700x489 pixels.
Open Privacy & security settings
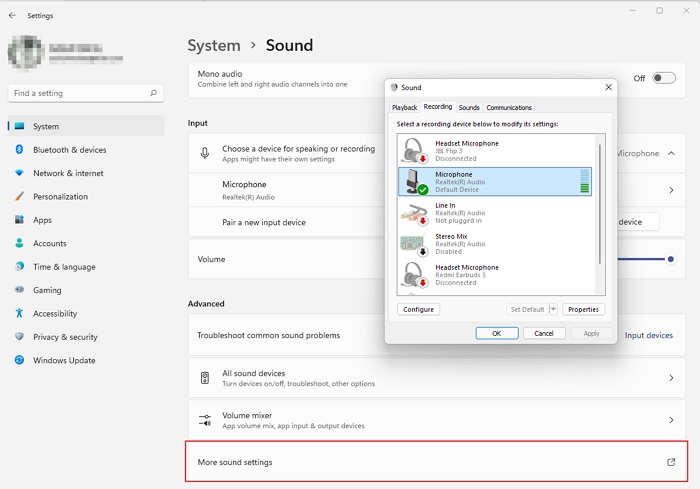[x=86, y=337]
